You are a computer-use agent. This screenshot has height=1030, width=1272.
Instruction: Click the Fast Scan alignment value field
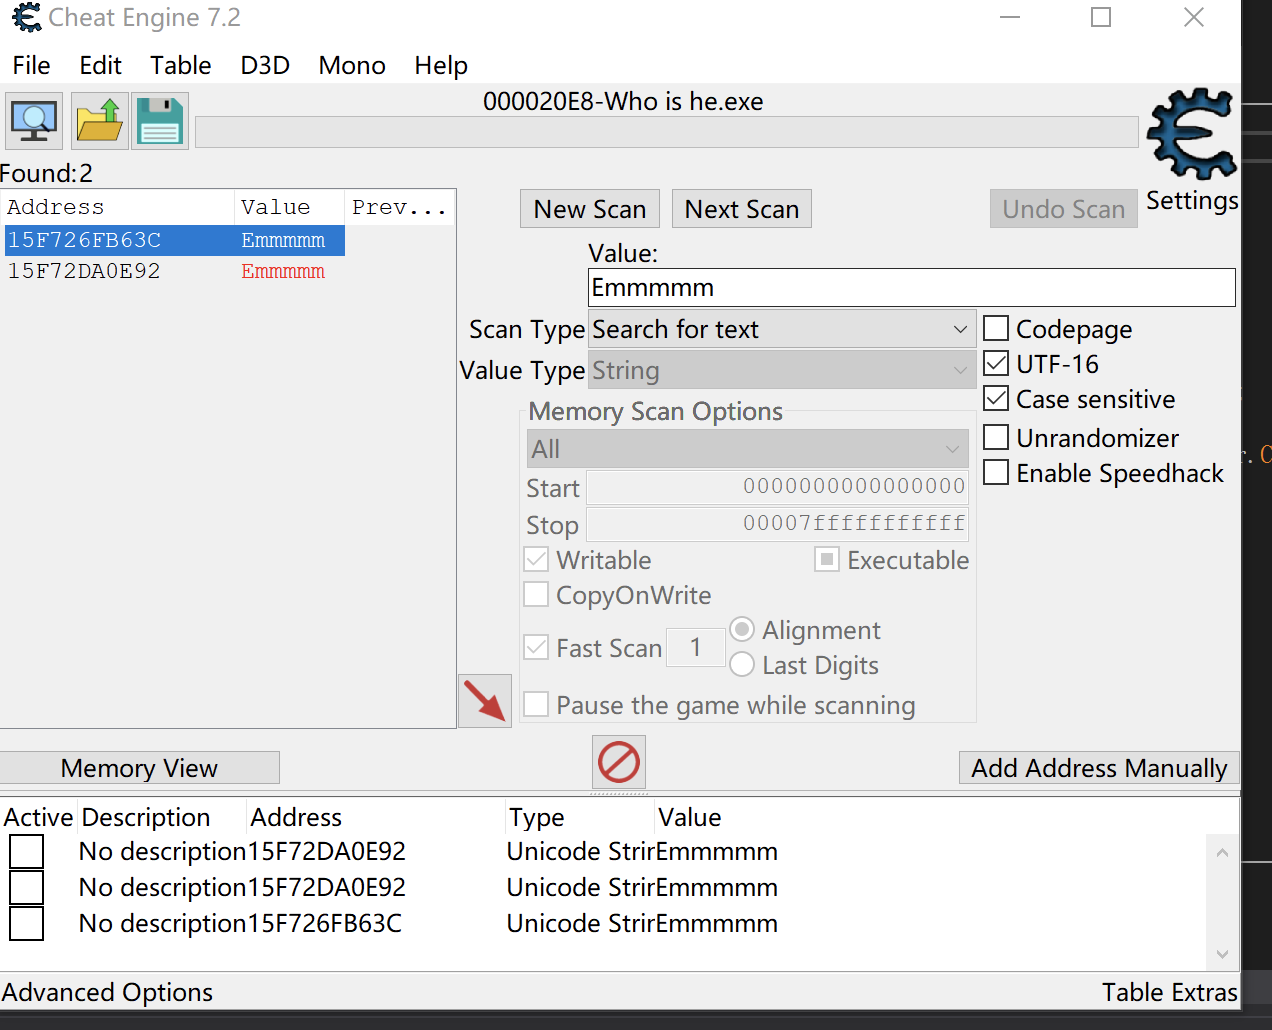point(696,647)
